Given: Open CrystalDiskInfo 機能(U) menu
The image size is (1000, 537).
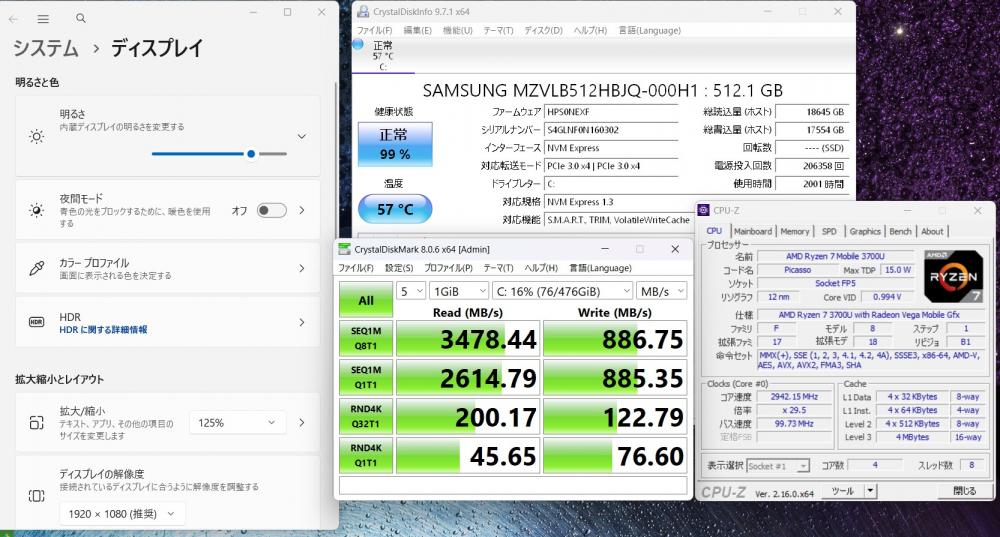Looking at the screenshot, I should [458, 31].
